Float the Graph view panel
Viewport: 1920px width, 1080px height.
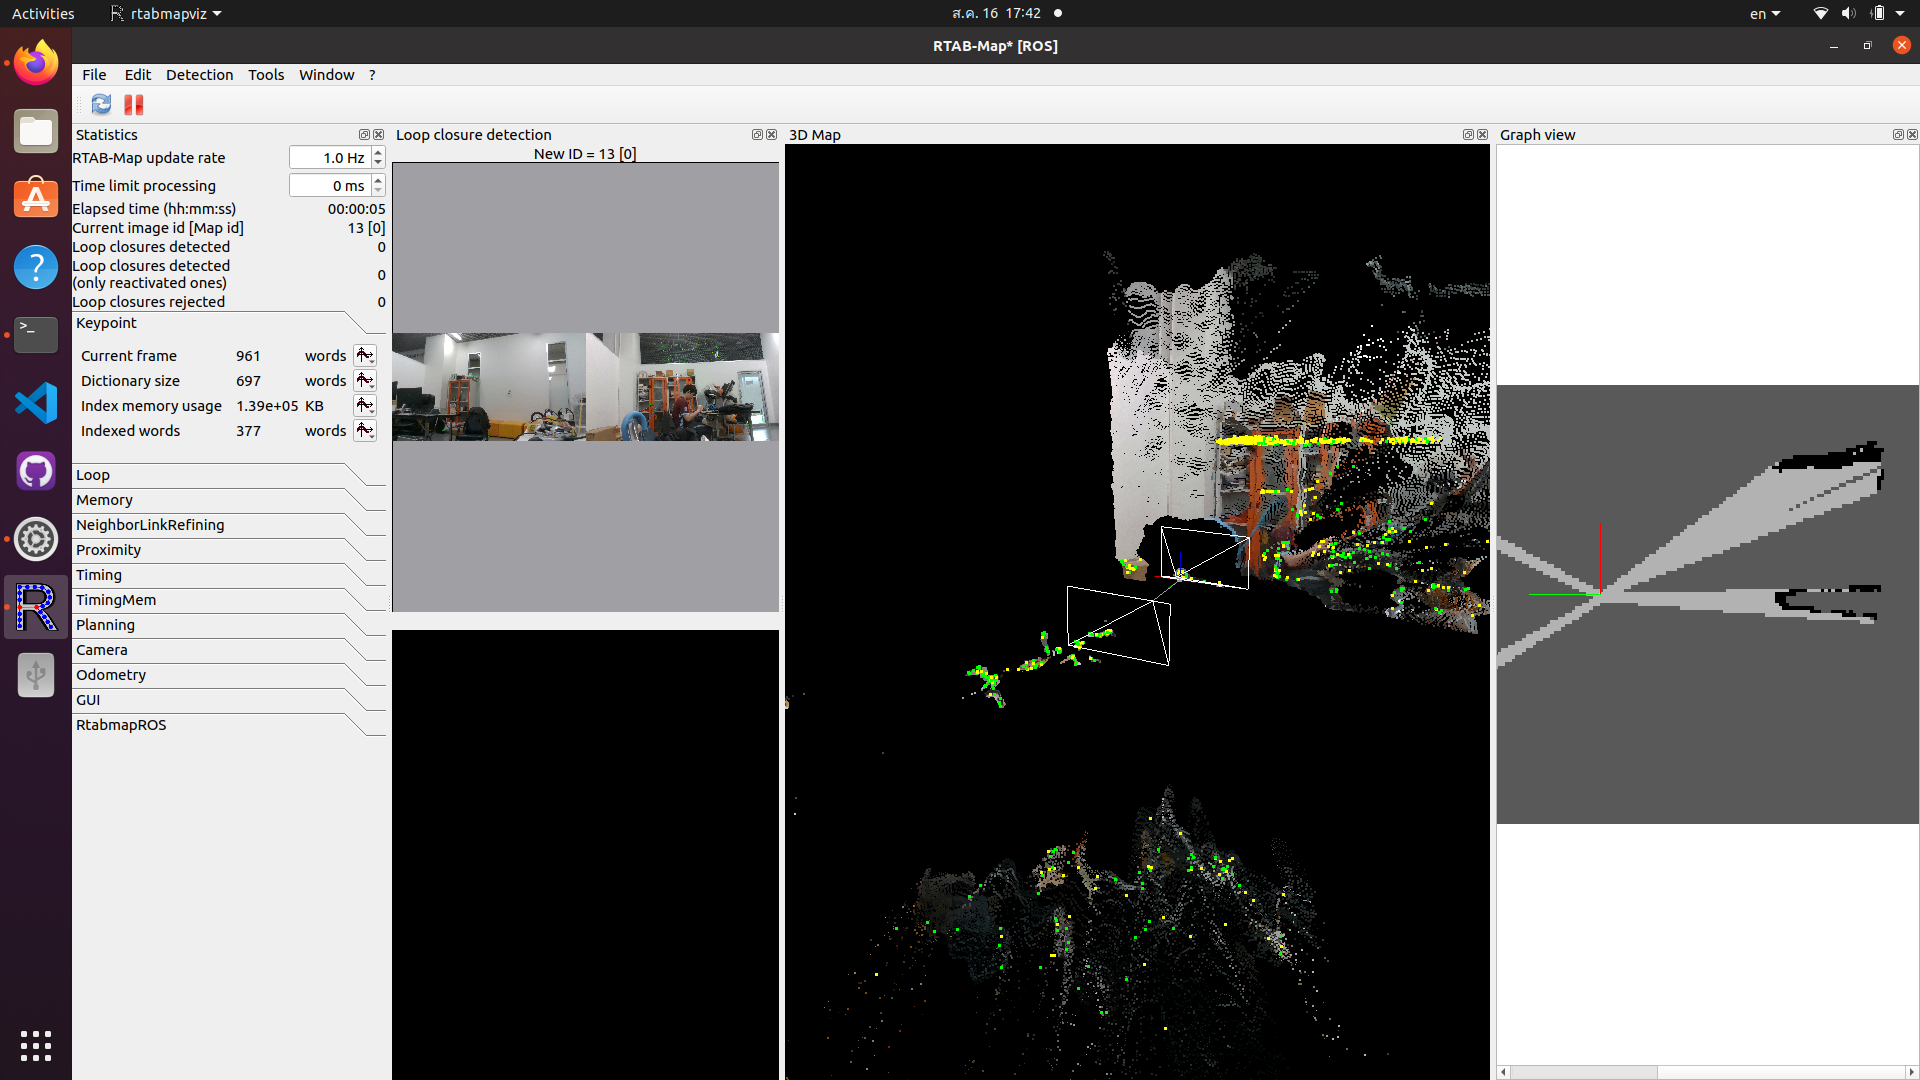click(1898, 135)
